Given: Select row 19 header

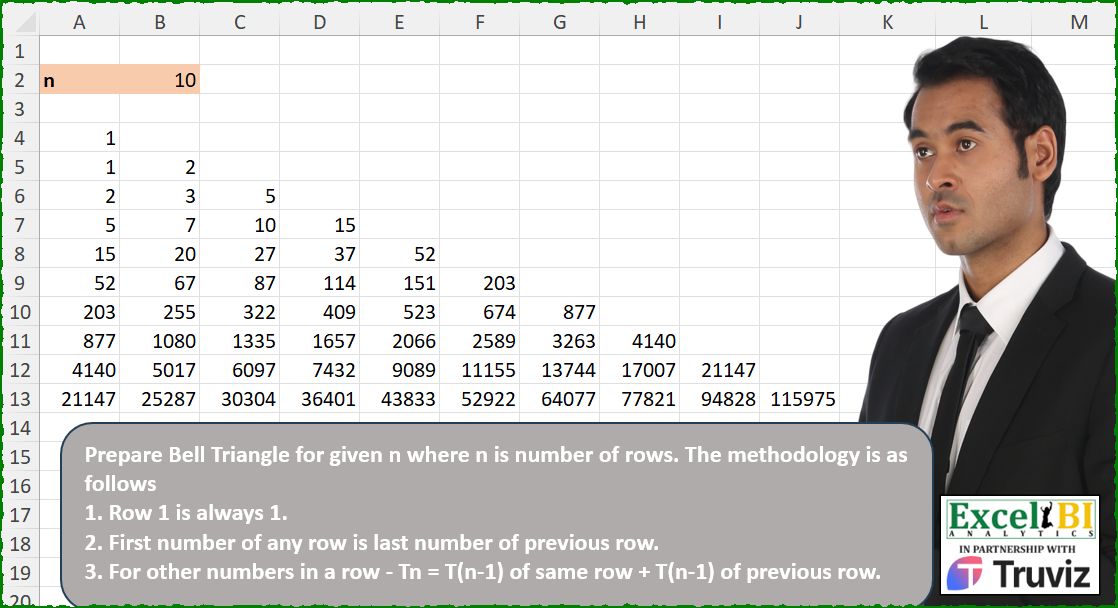Looking at the screenshot, I should tap(20, 572).
